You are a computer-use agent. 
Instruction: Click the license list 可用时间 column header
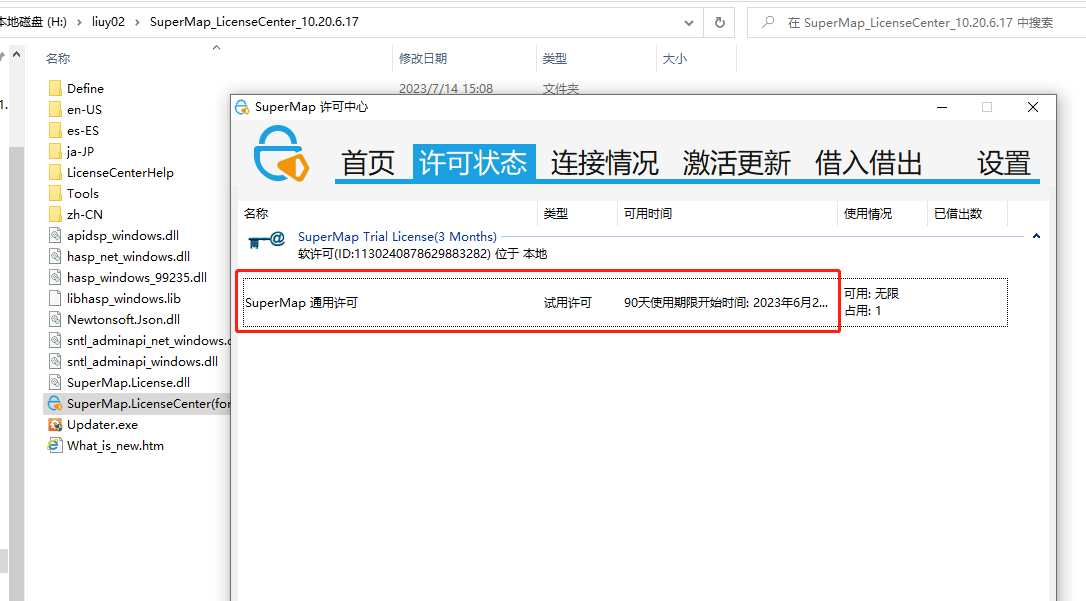[727, 214]
